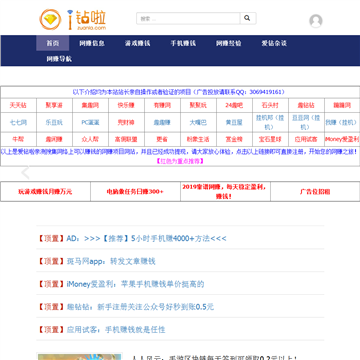Click the 电脑象任务日赚300+ ad
Screen dimensions: 360x360
click(x=135, y=192)
